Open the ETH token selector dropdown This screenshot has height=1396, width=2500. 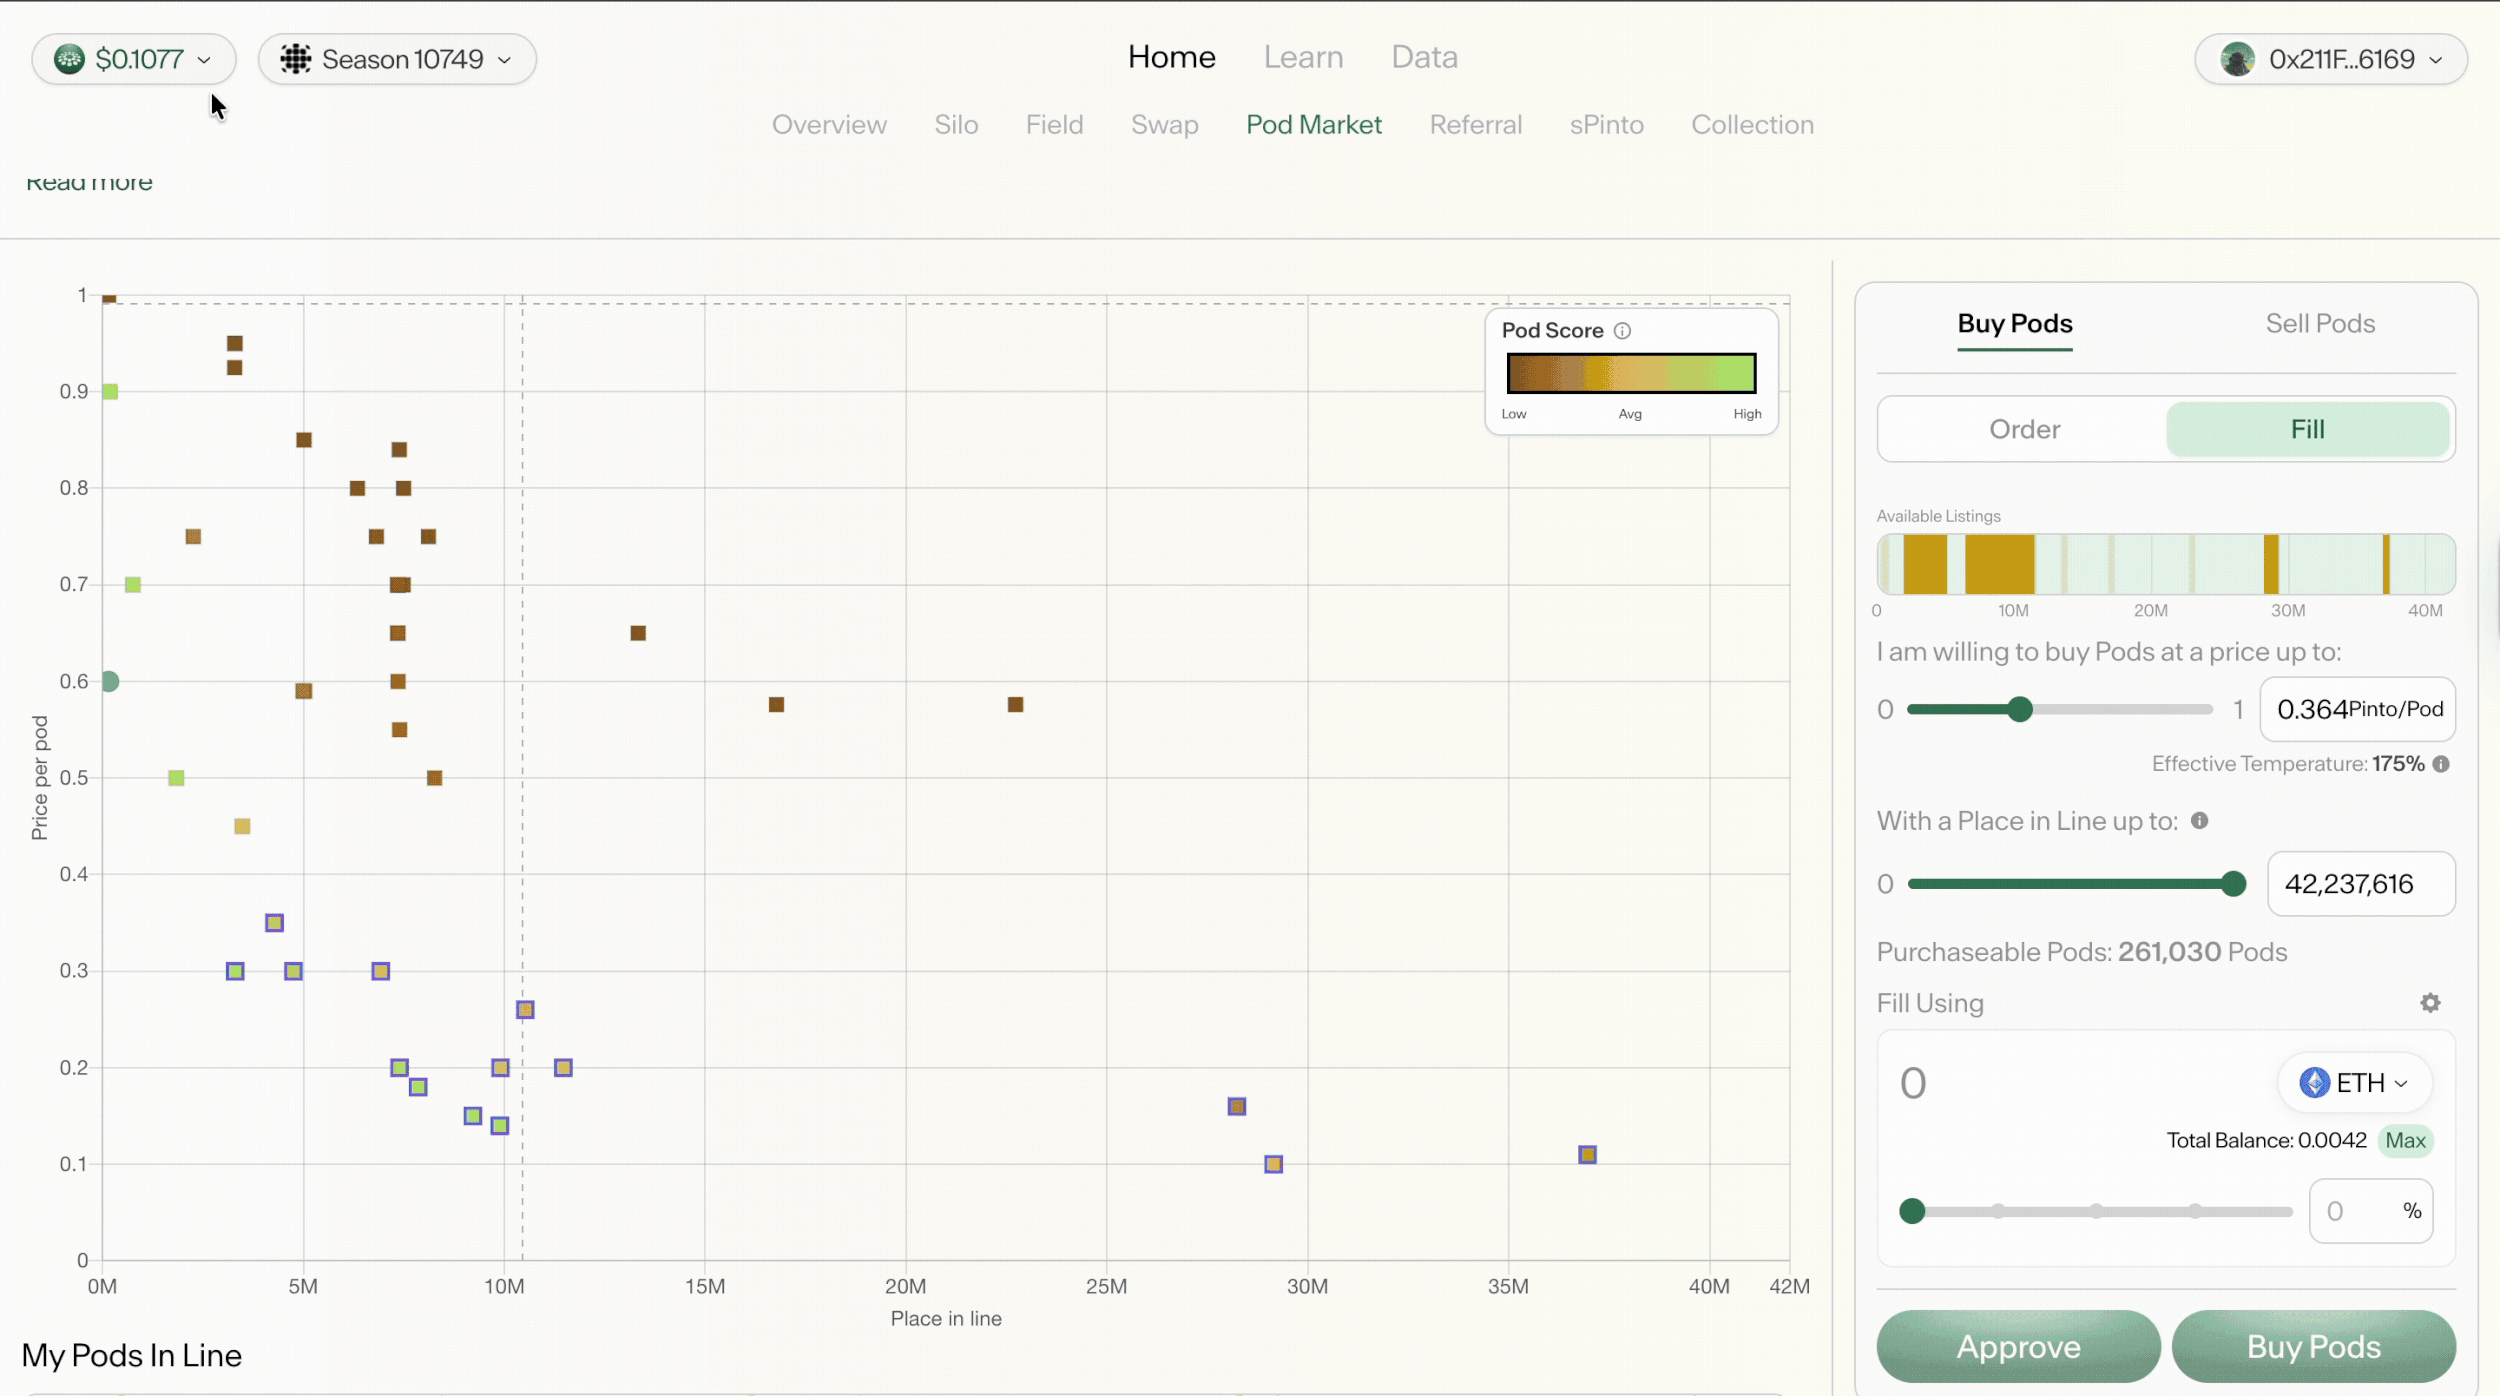(x=2354, y=1083)
